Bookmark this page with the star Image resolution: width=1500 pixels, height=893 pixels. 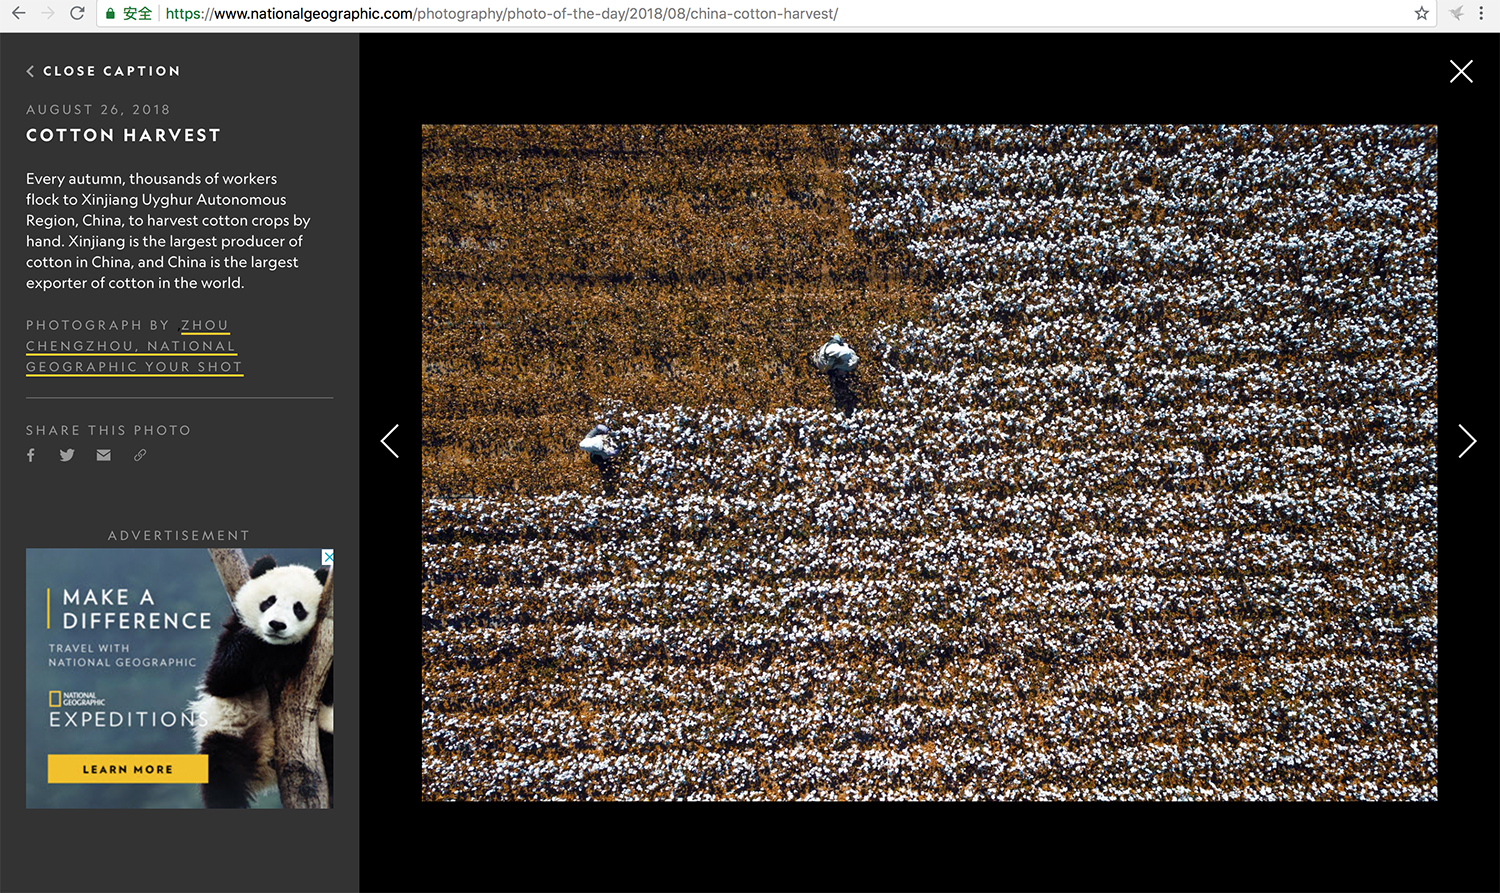point(1421,13)
